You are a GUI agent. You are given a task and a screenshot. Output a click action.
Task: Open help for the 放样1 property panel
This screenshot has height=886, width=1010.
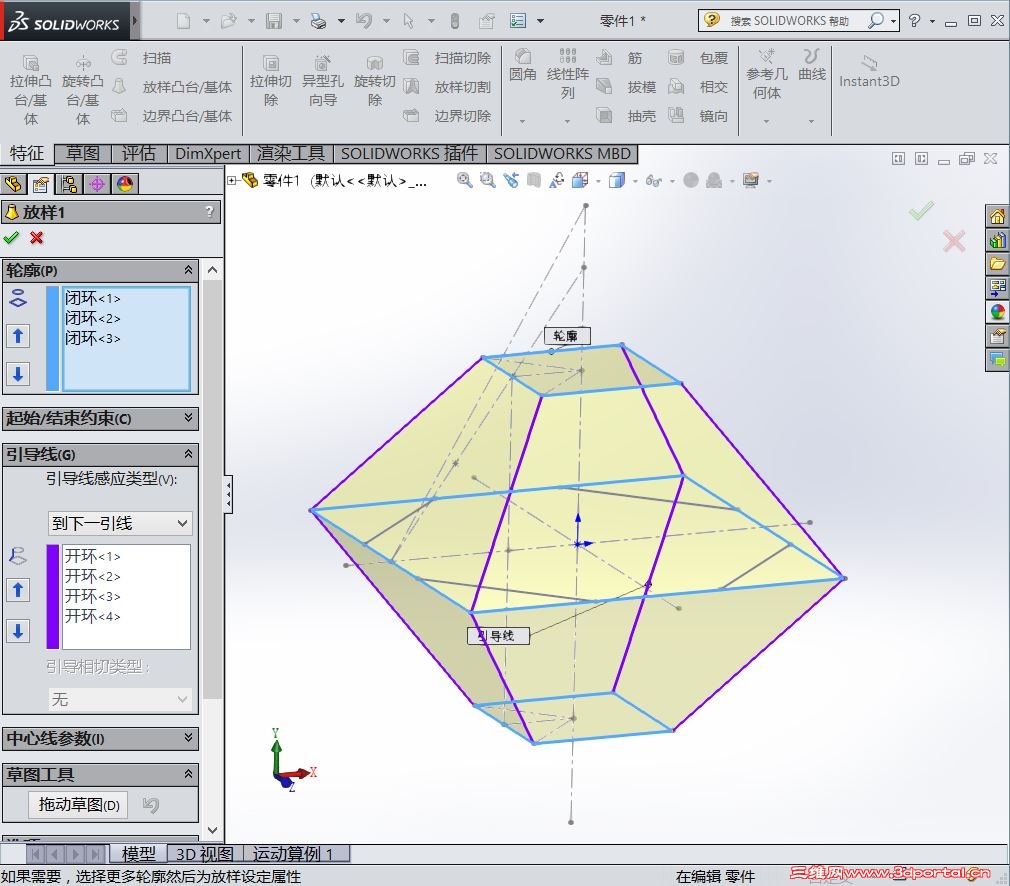pyautogui.click(x=209, y=211)
